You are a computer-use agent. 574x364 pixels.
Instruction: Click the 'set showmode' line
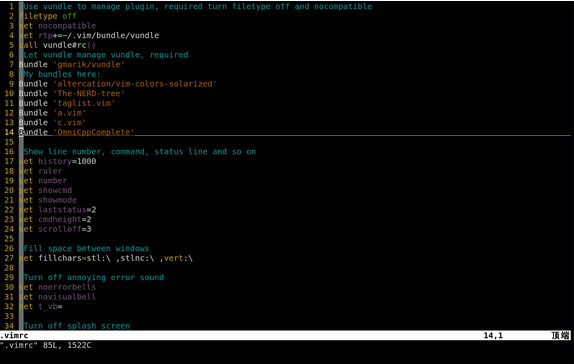[x=48, y=200]
